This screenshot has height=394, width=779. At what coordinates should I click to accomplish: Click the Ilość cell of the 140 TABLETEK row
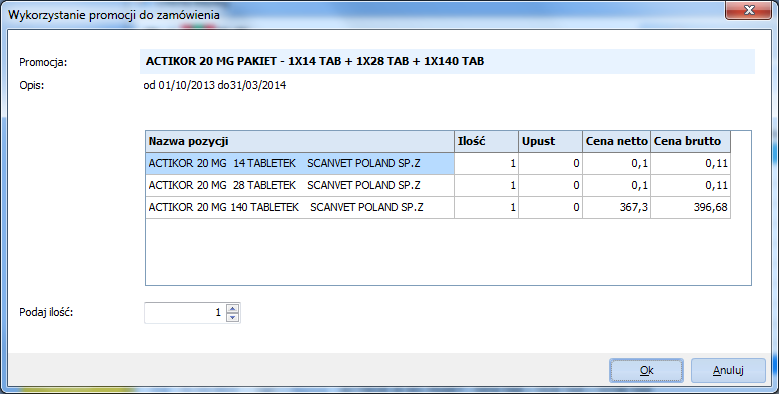tap(486, 207)
